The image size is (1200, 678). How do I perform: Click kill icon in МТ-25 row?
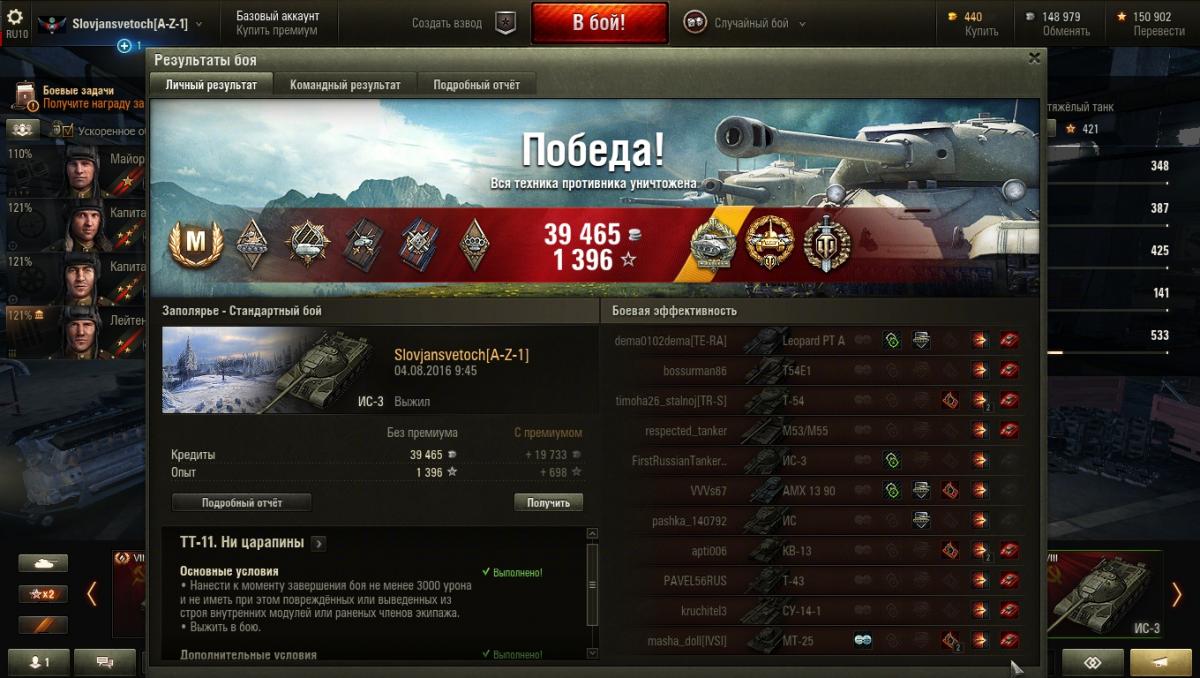tap(1009, 641)
